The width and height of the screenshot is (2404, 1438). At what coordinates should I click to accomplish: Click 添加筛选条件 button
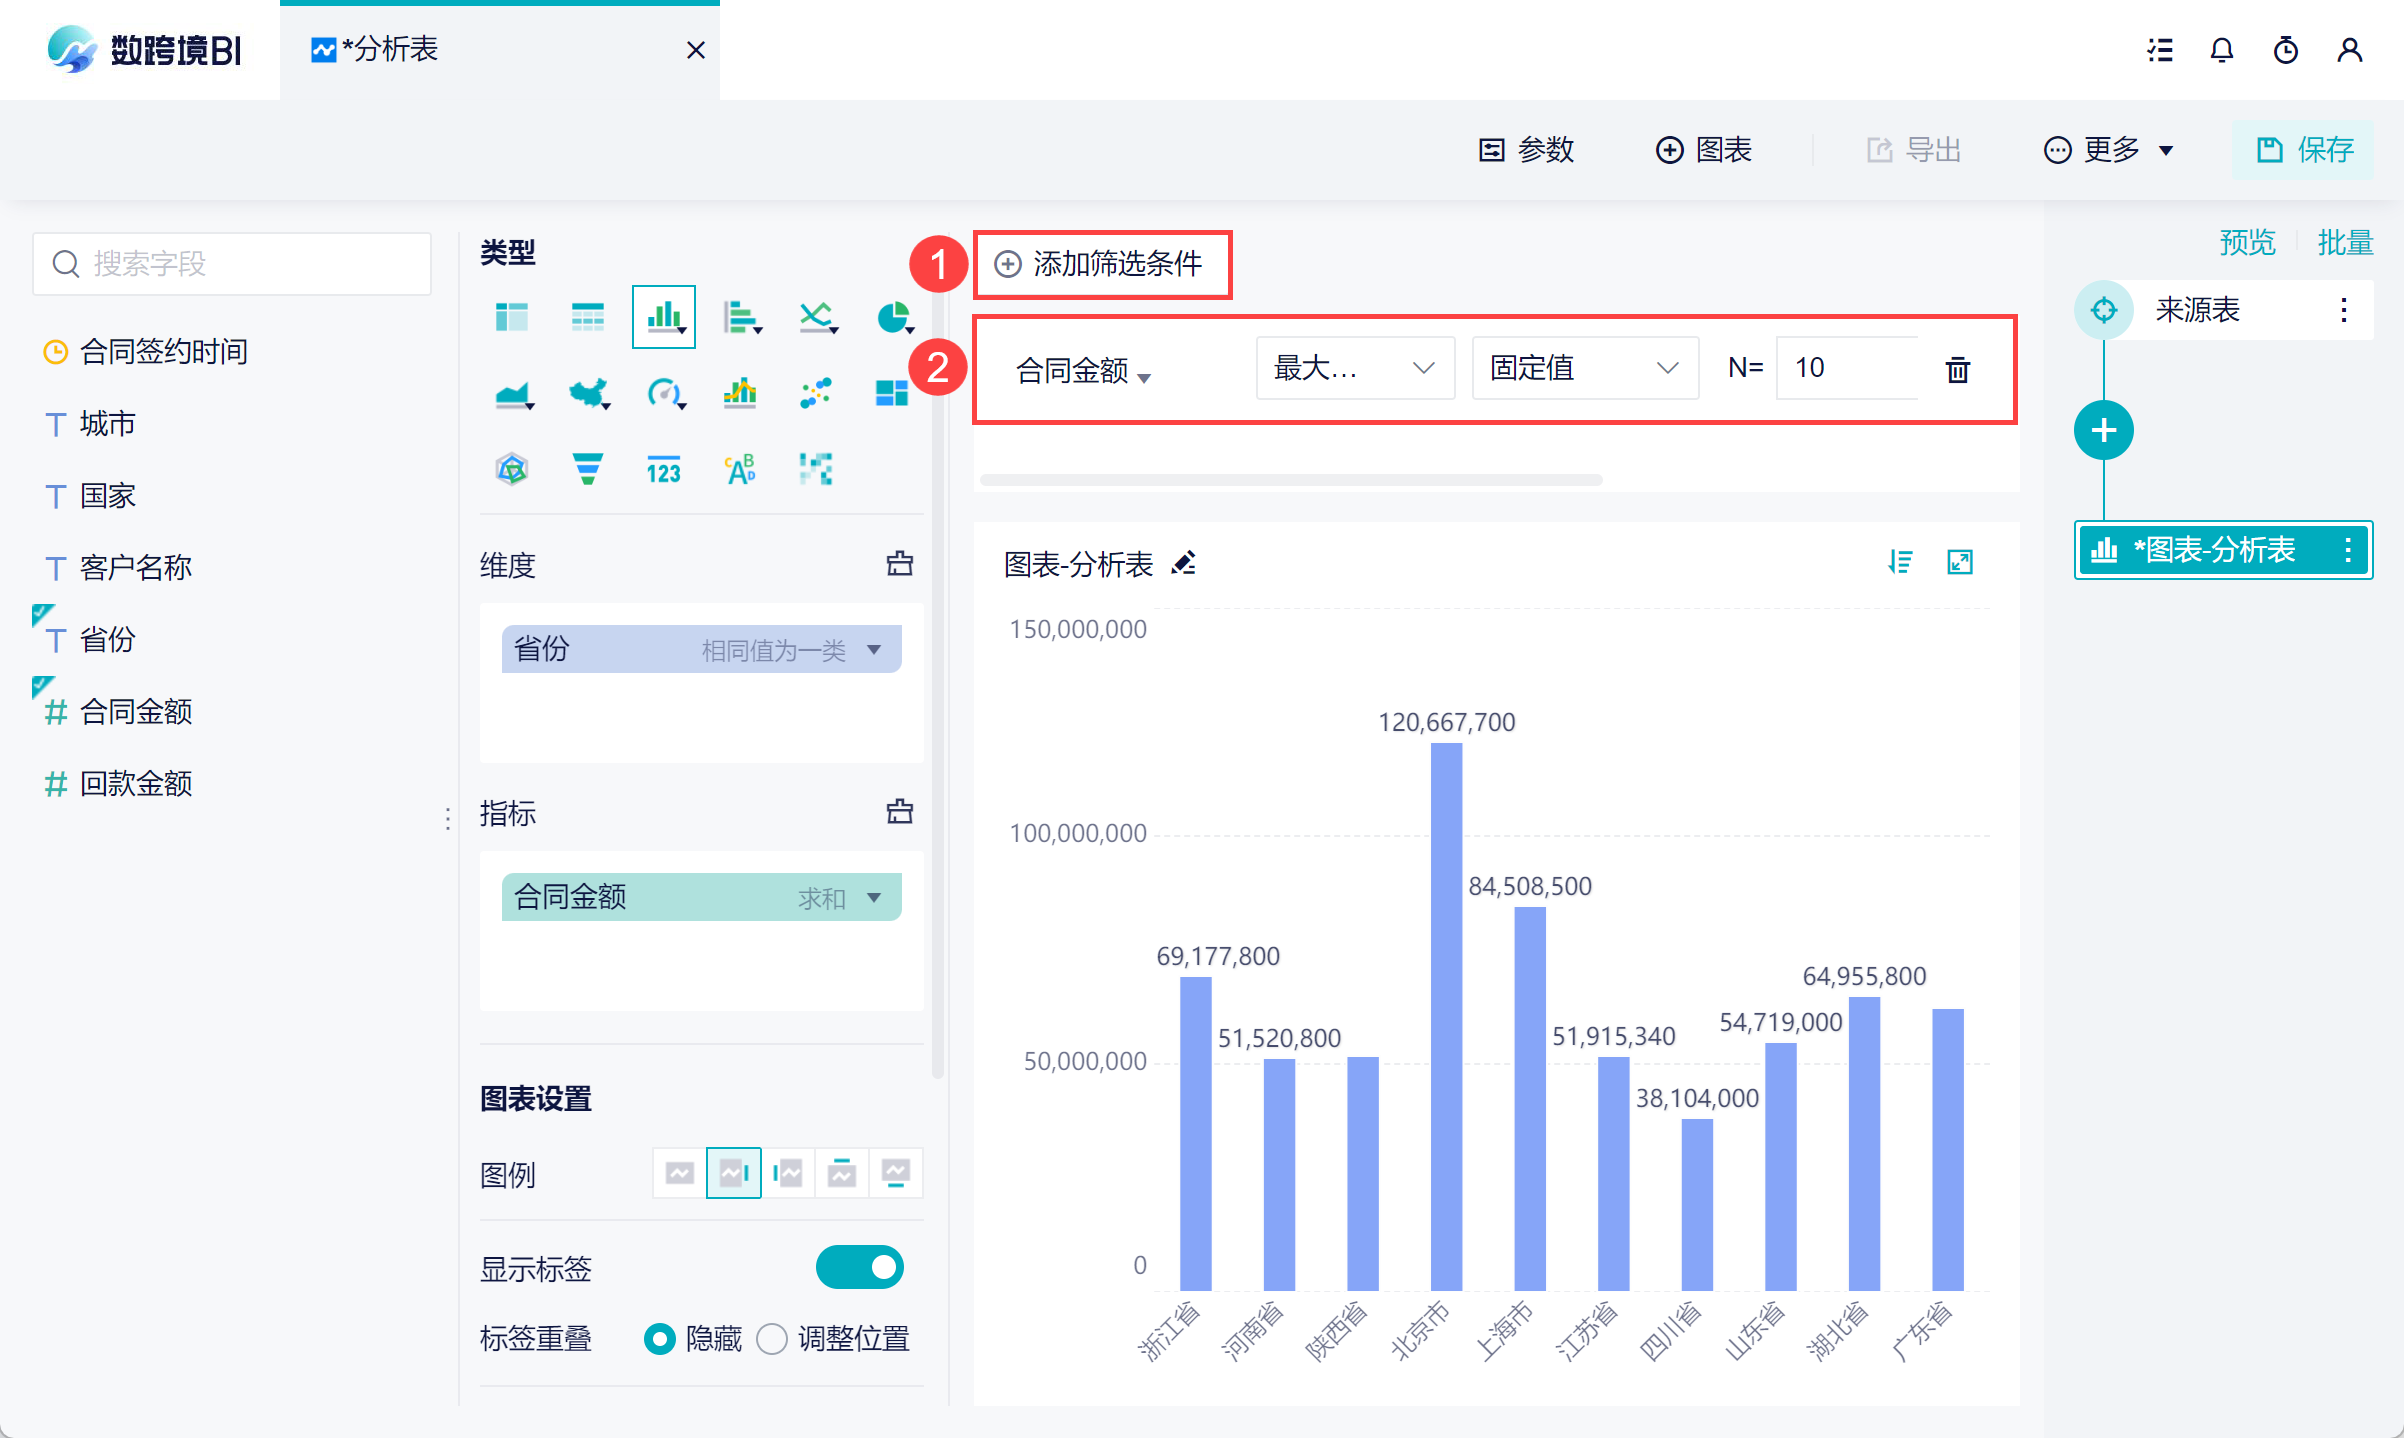pos(1101,264)
